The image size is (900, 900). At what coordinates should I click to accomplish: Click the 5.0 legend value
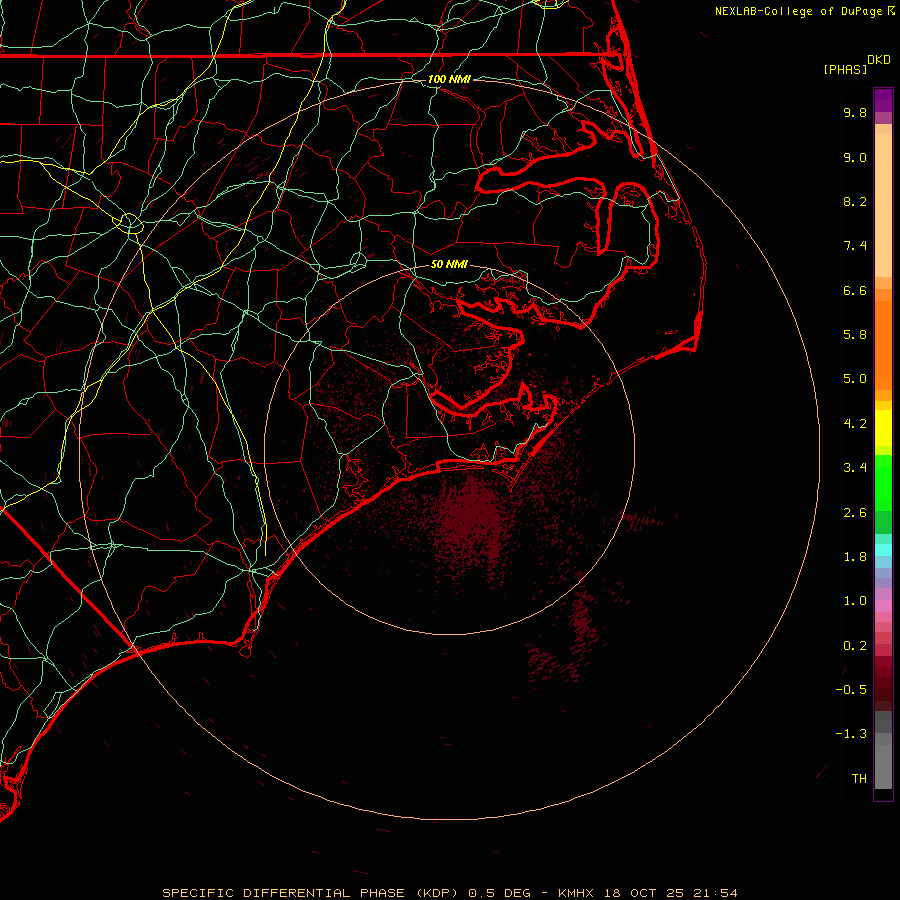855,379
